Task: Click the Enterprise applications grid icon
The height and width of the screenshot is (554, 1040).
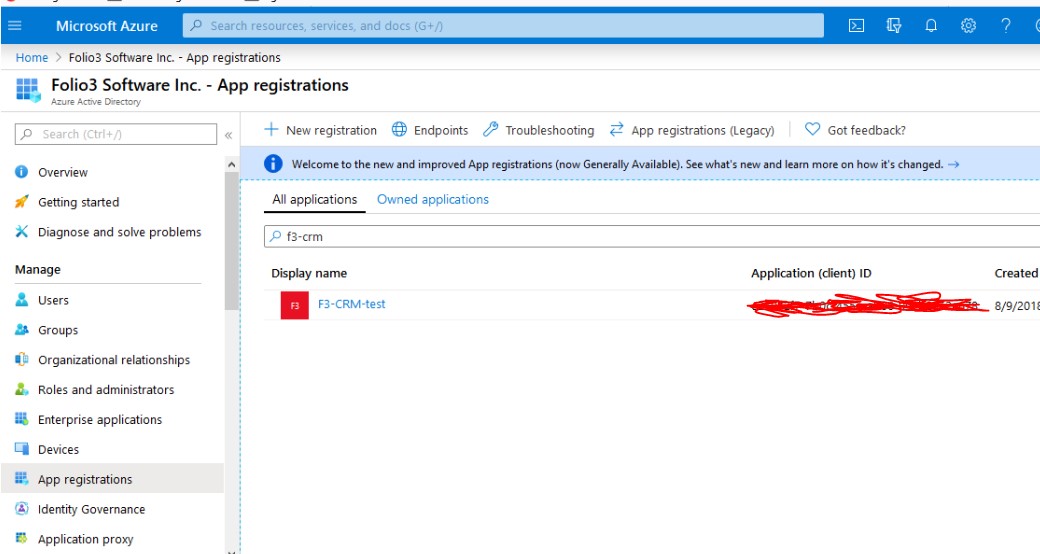Action: click(x=21, y=419)
